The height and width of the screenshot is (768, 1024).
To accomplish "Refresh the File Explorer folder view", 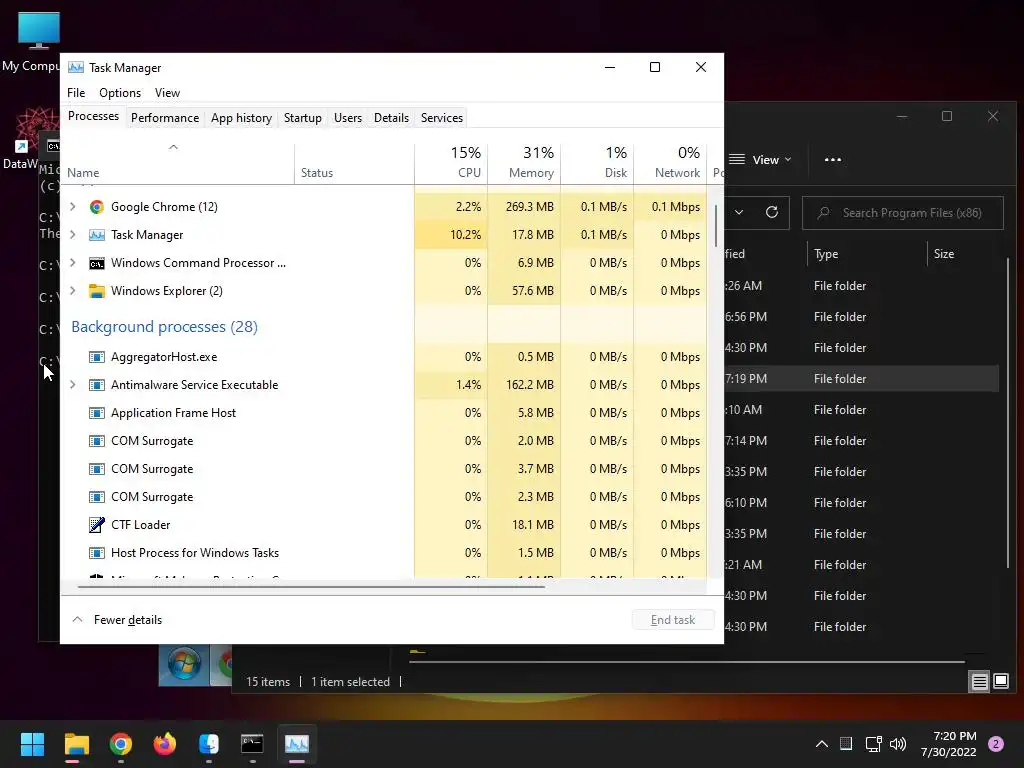I will pos(772,212).
